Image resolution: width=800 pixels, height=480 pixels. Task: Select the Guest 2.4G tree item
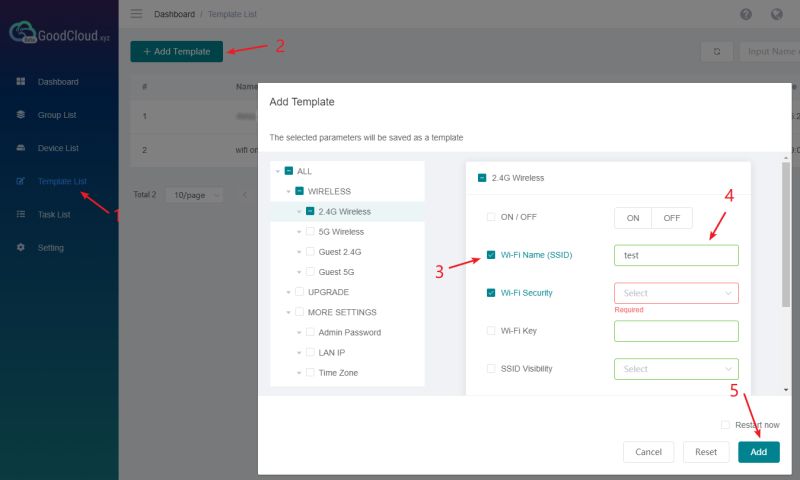(340, 252)
